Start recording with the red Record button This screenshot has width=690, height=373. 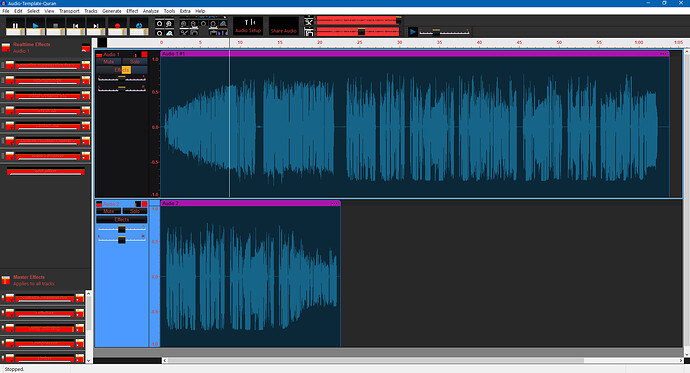coord(117,26)
